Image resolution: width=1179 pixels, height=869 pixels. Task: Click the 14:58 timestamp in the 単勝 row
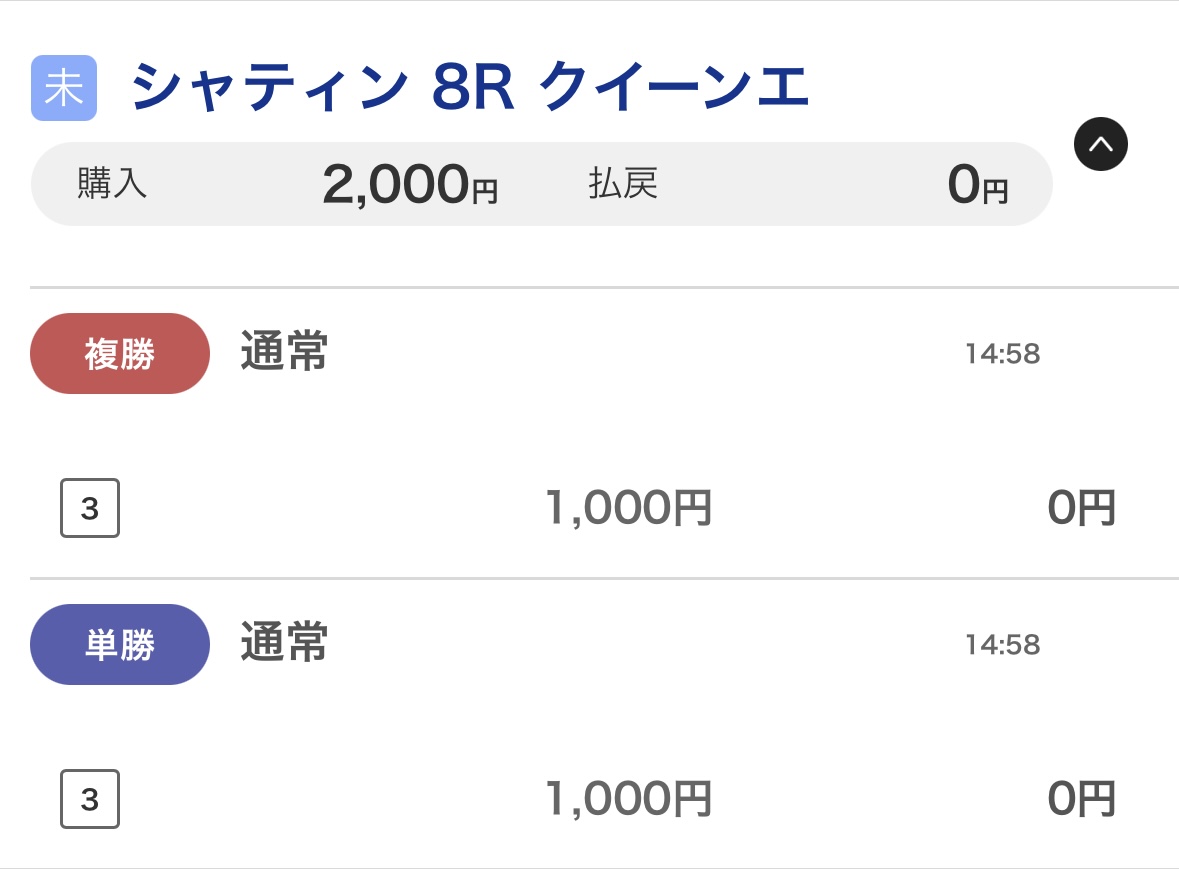(1002, 645)
